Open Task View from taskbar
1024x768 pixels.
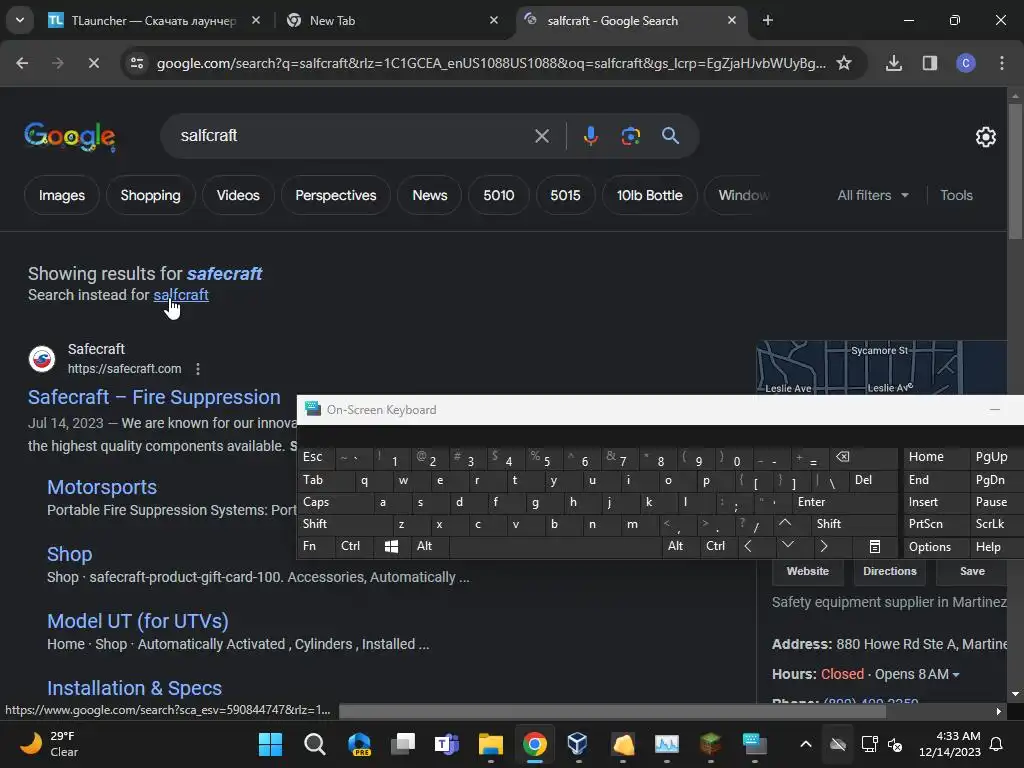tap(403, 744)
